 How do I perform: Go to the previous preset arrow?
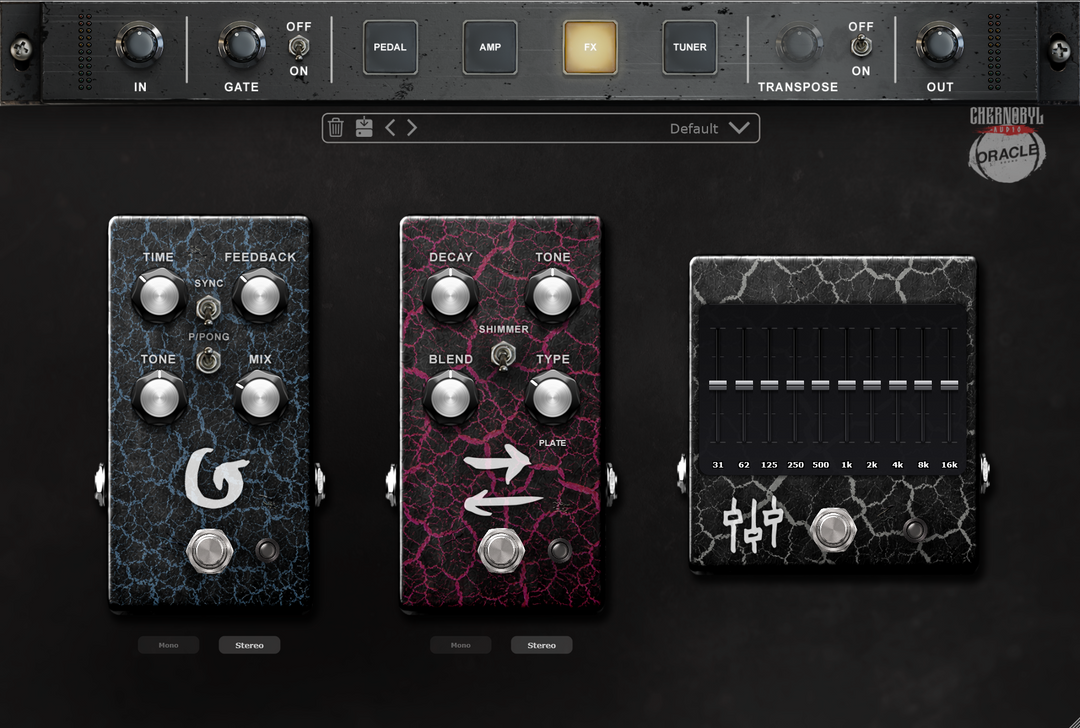click(390, 127)
